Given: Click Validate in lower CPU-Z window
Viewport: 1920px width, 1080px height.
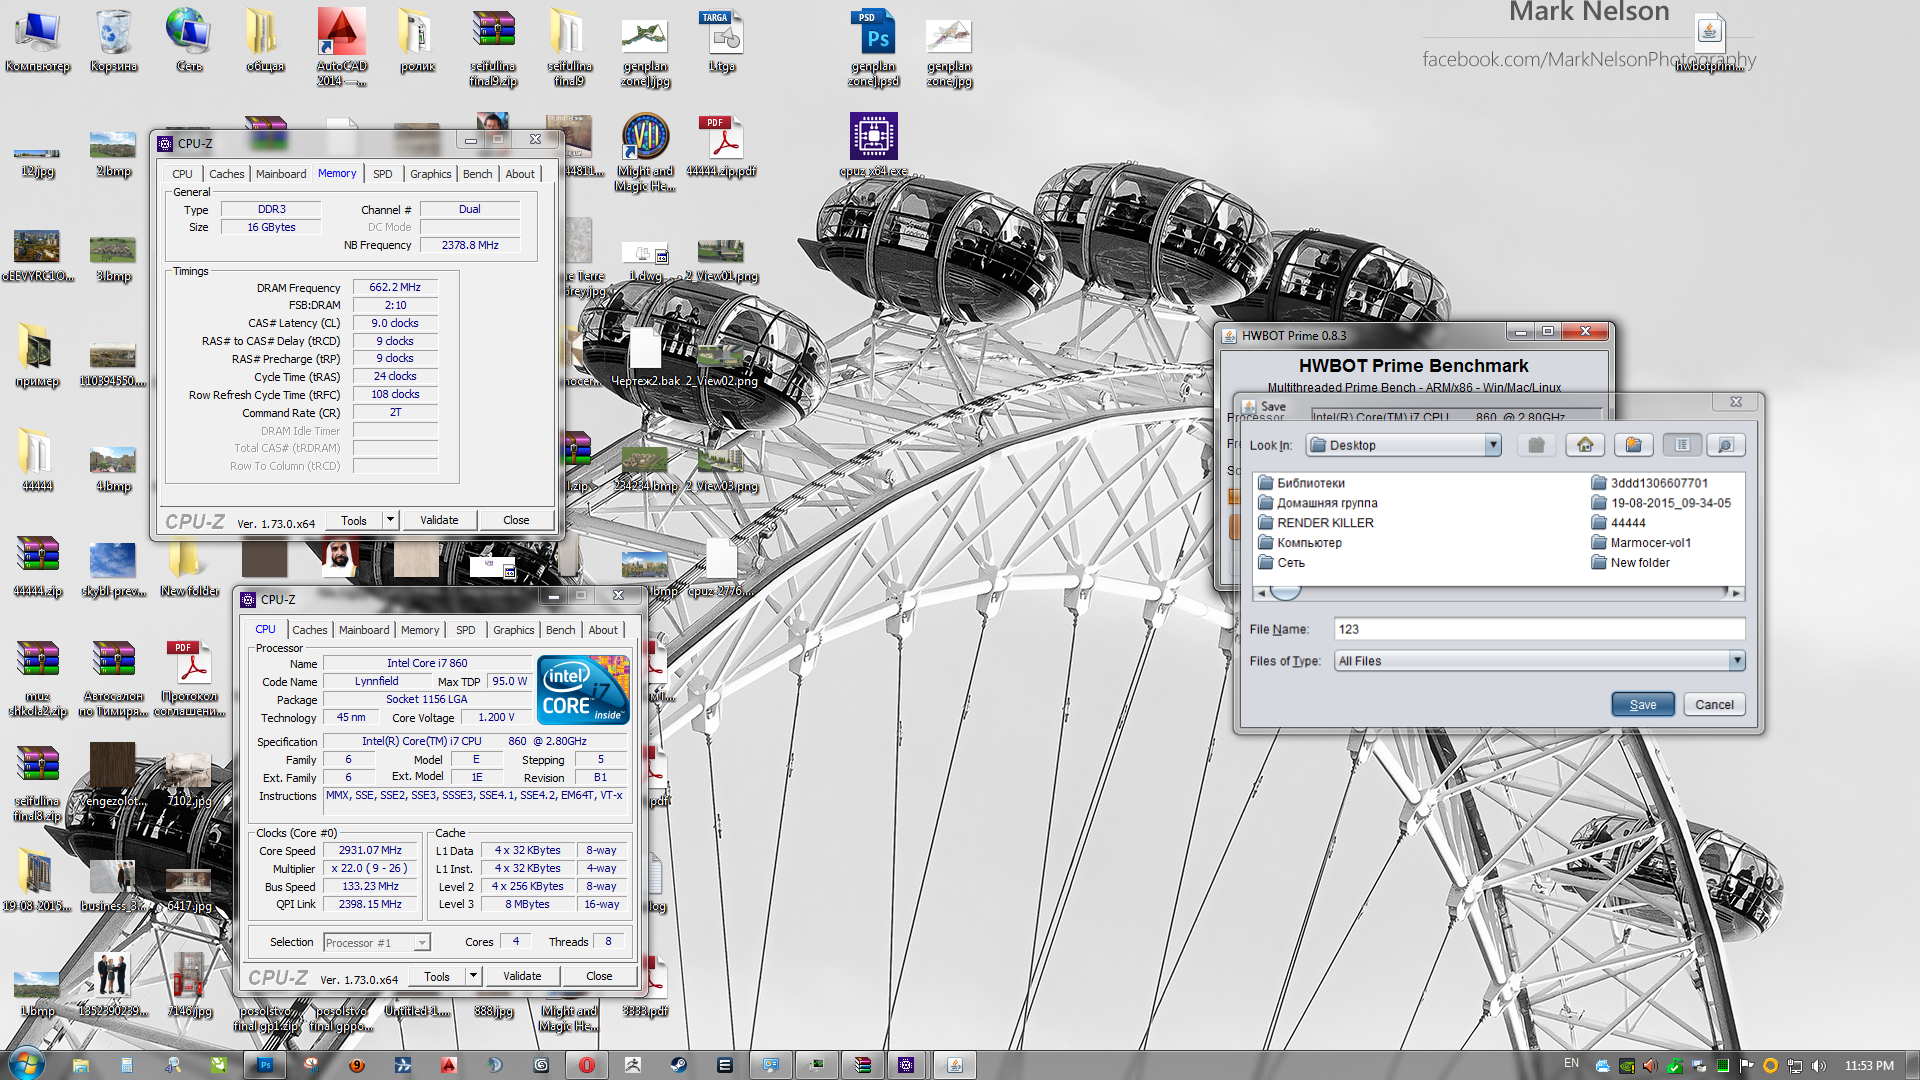Looking at the screenshot, I should pos(522,976).
